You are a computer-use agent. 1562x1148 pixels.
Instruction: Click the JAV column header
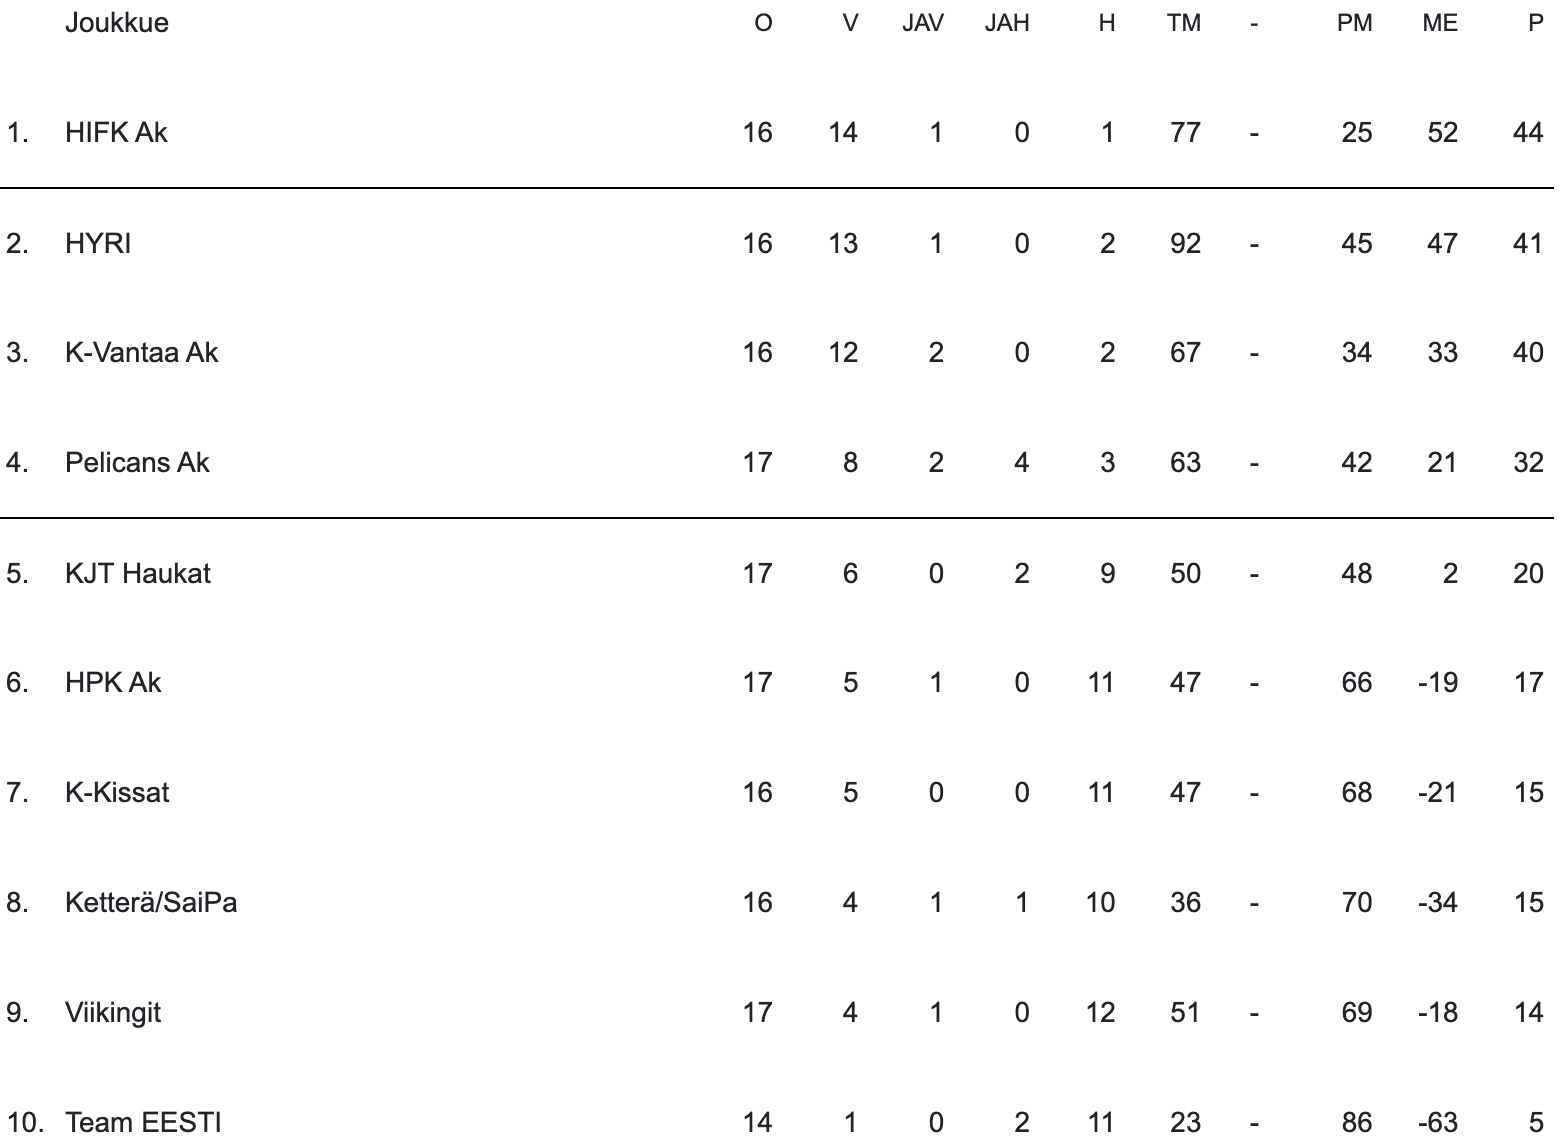pyautogui.click(x=922, y=23)
